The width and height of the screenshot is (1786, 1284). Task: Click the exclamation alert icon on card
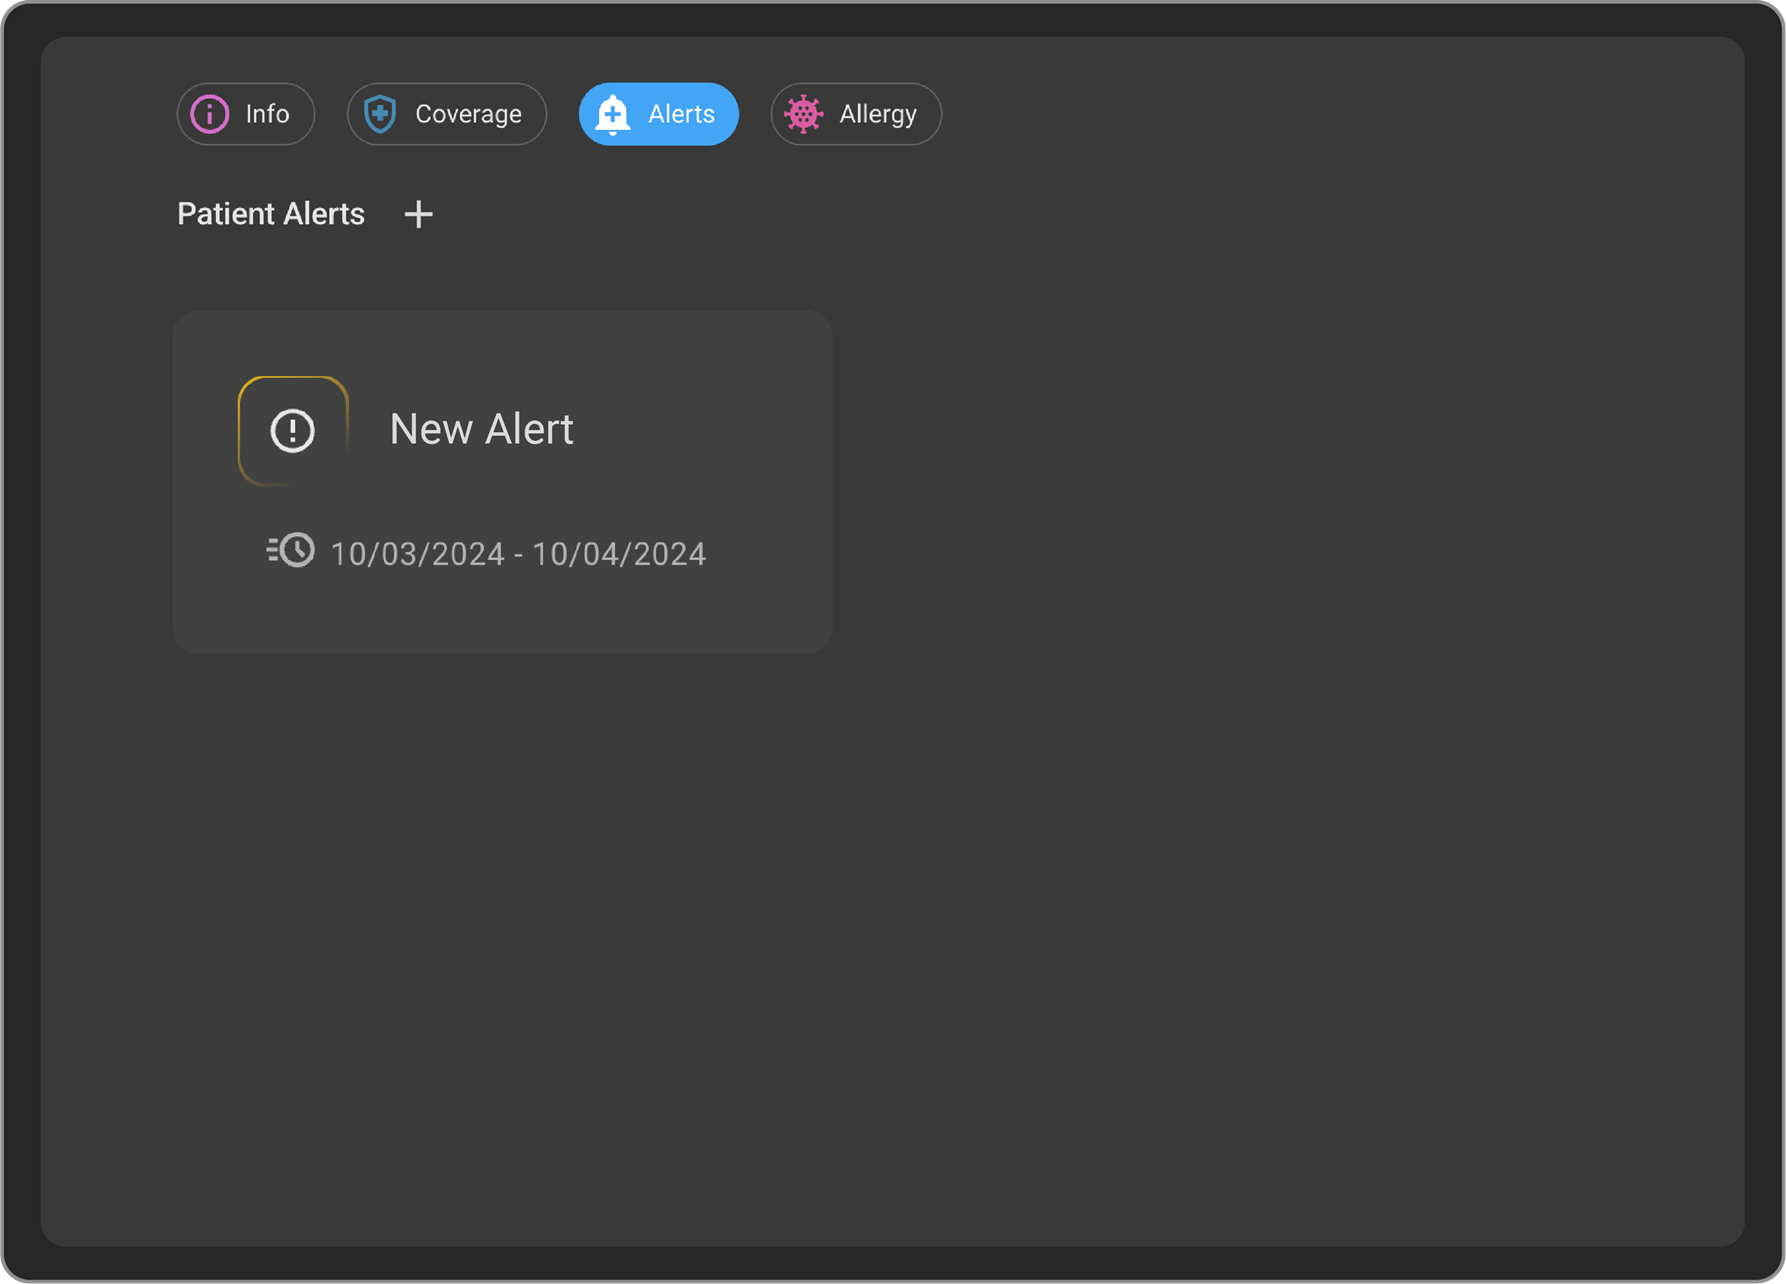(293, 431)
